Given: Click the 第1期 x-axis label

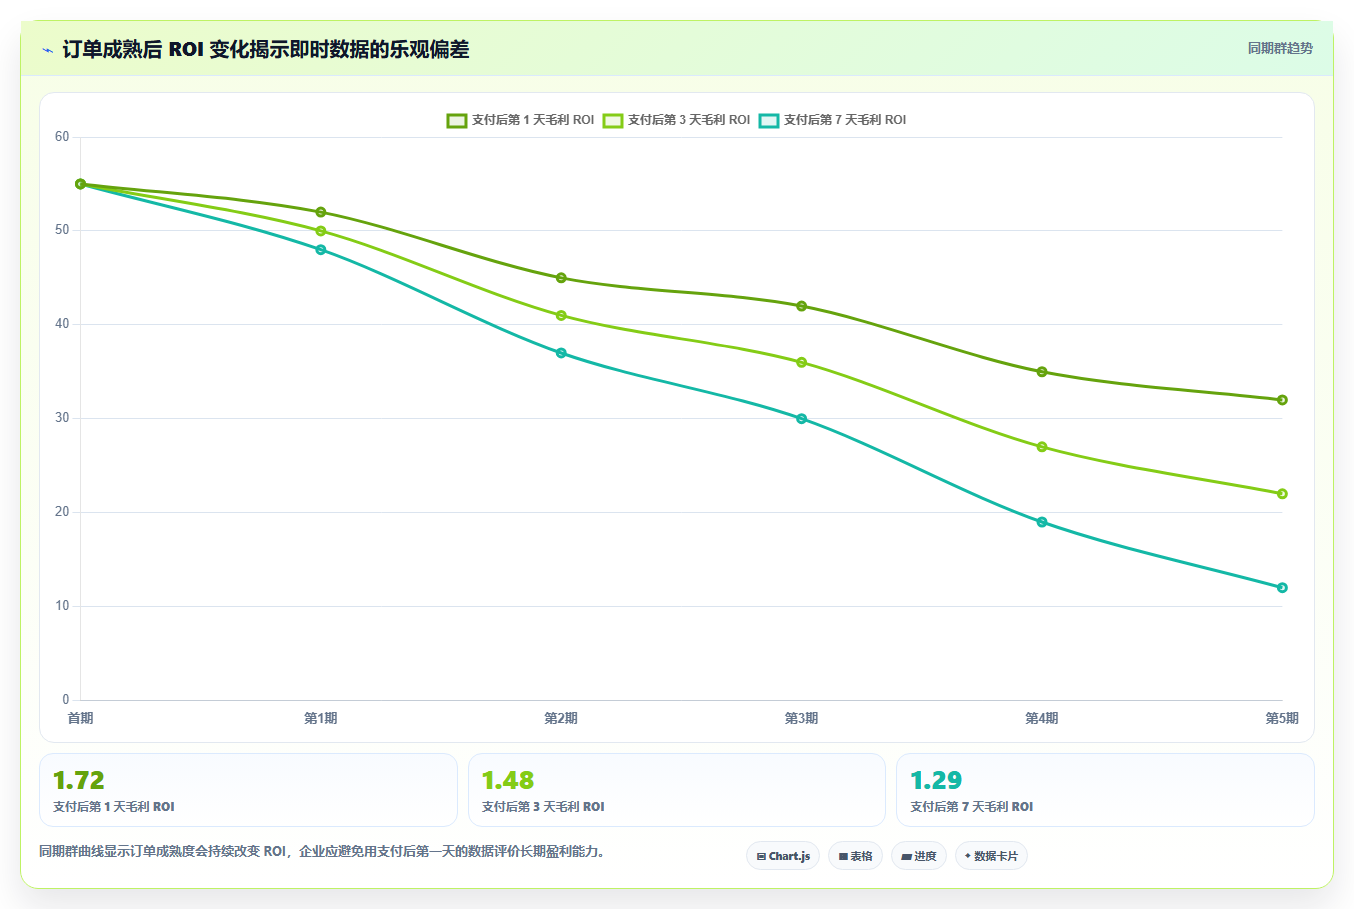Looking at the screenshot, I should pyautogui.click(x=321, y=718).
